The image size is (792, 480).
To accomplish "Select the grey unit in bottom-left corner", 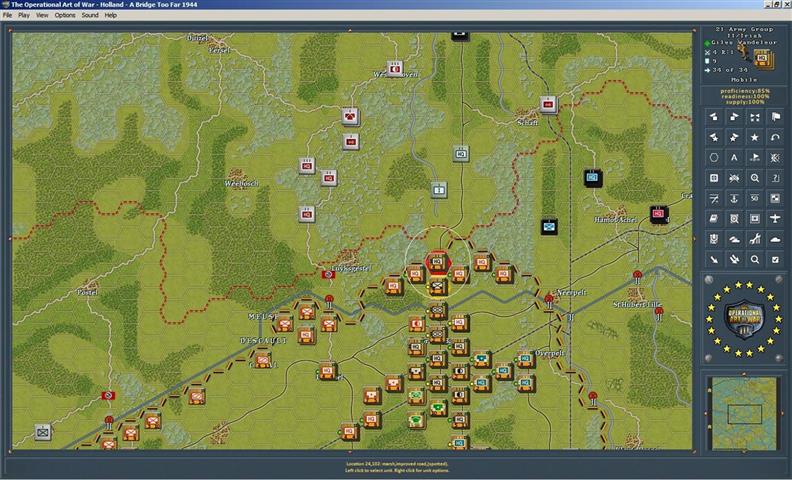I will click(x=43, y=433).
